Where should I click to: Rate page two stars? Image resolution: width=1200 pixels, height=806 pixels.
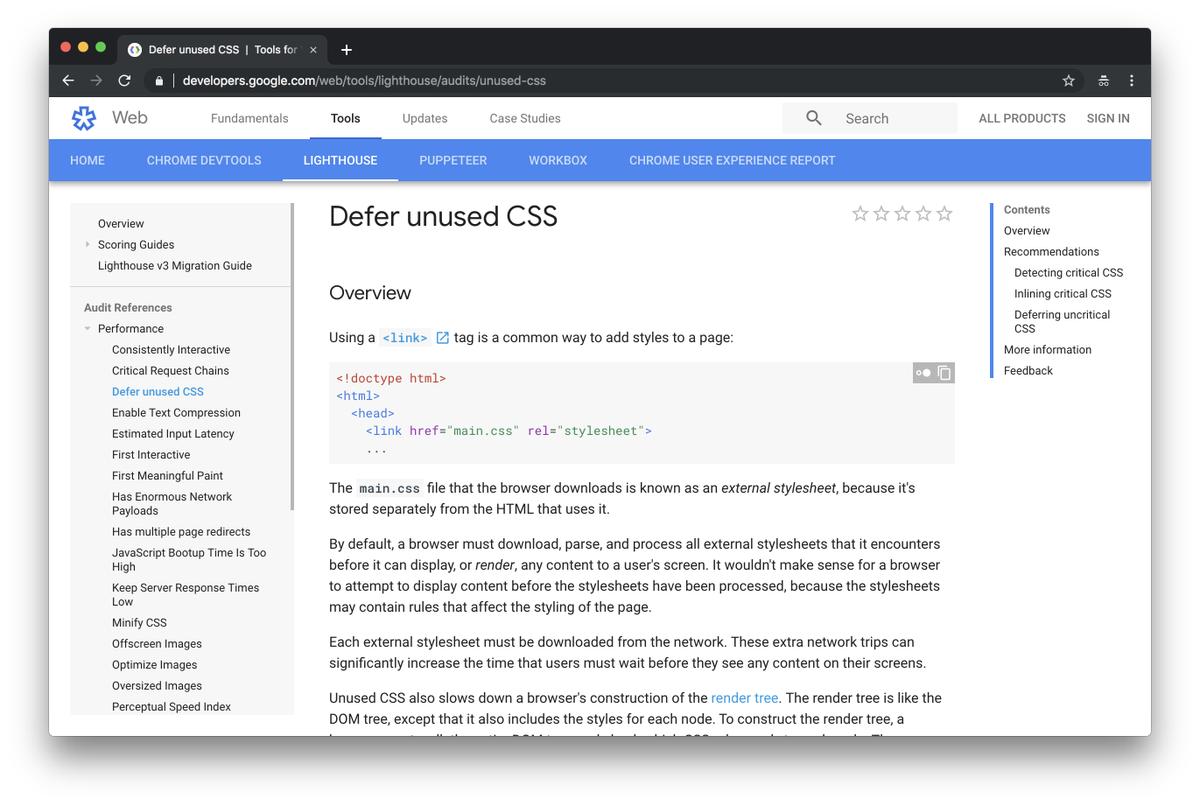(881, 213)
